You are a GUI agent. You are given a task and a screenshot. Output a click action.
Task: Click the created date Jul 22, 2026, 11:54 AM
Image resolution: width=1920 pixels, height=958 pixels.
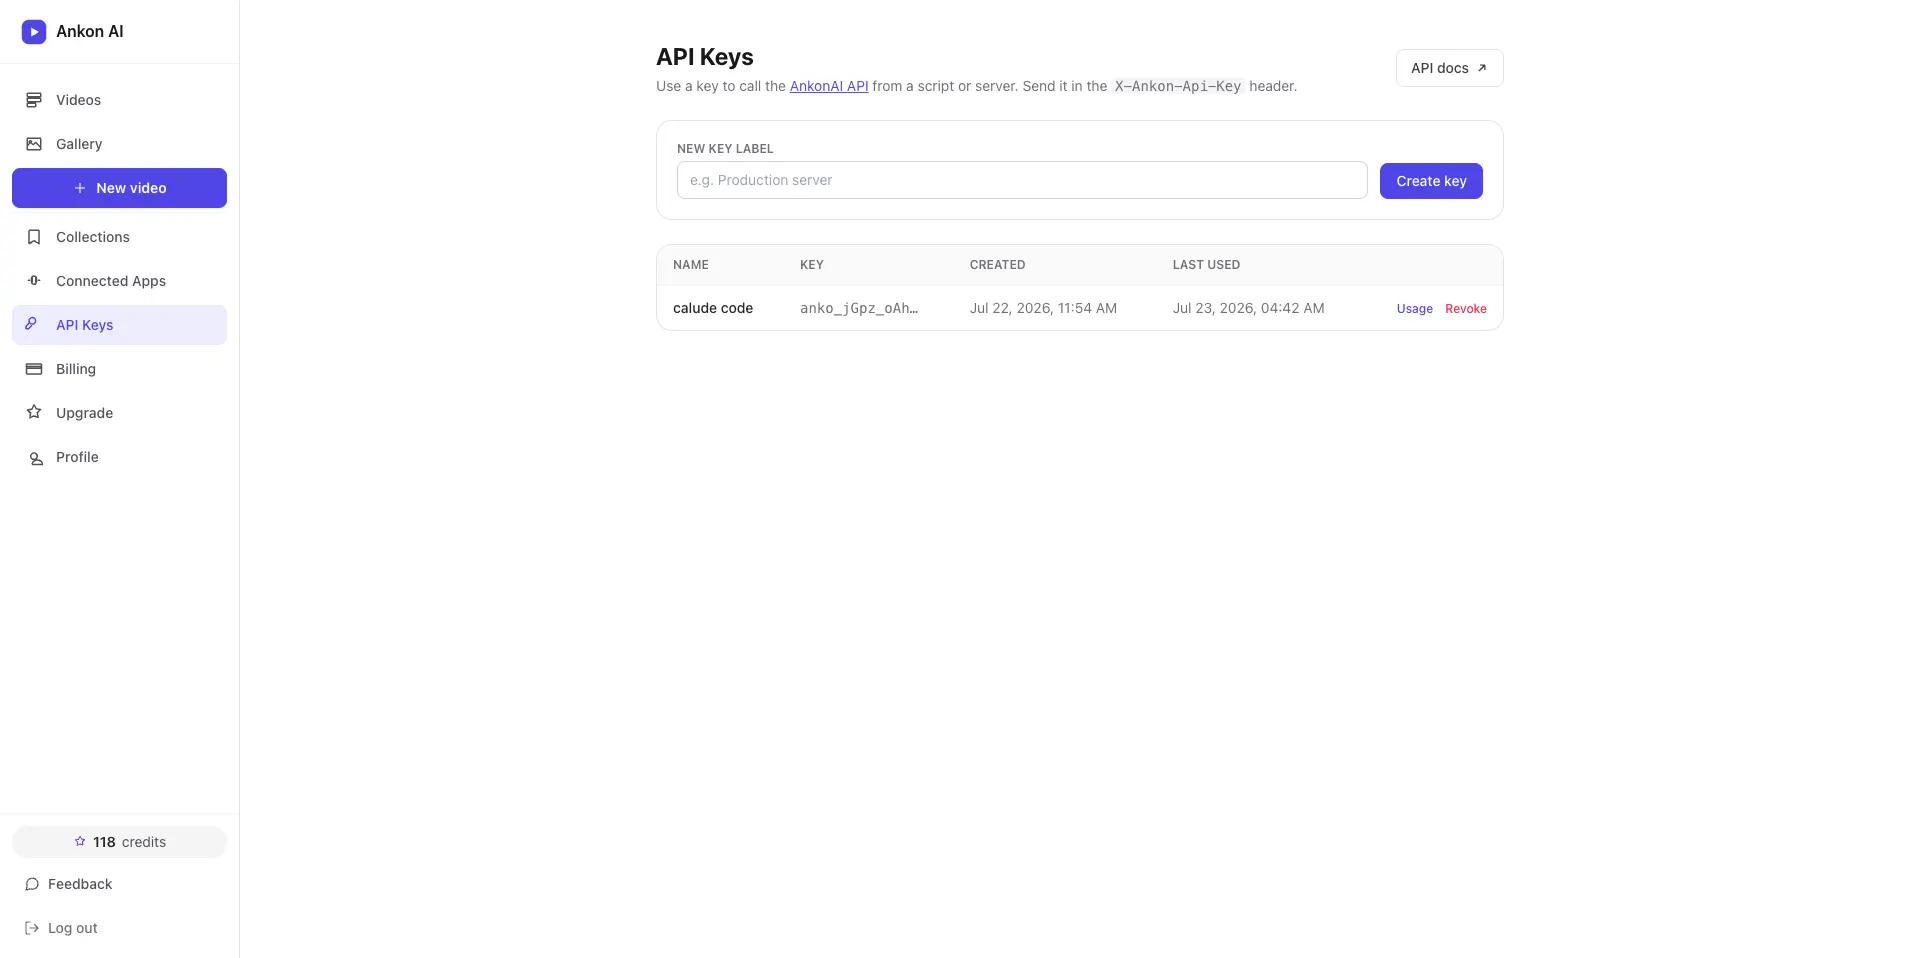point(1043,308)
